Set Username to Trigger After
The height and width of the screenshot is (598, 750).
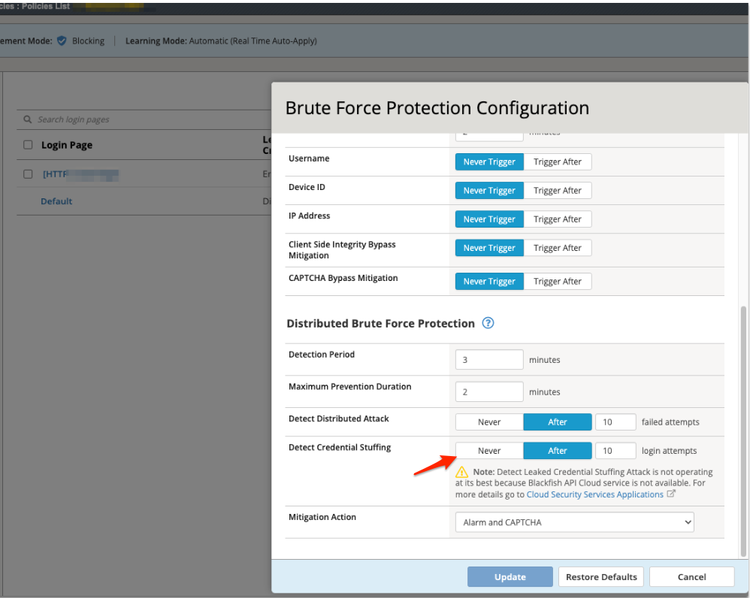pyautogui.click(x=557, y=162)
